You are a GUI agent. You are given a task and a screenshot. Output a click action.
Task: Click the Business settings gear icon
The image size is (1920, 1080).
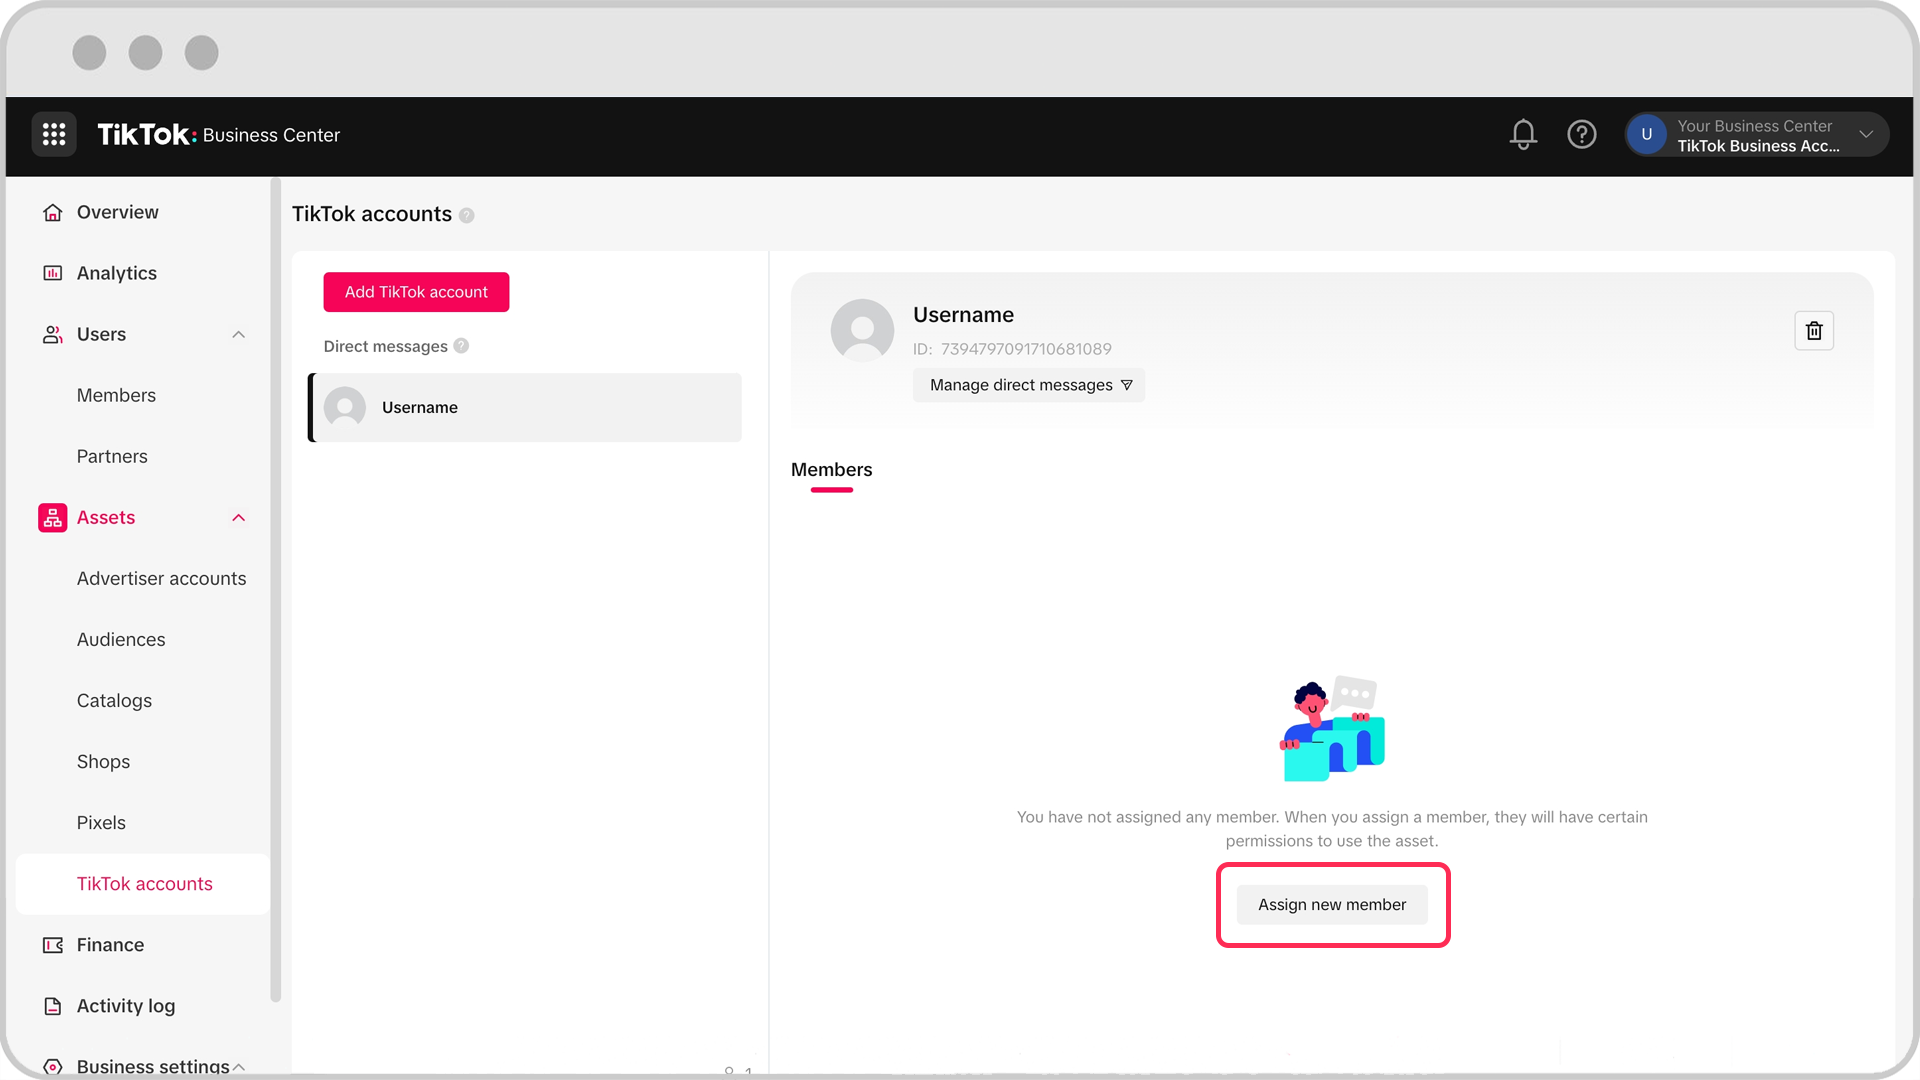coord(53,1066)
